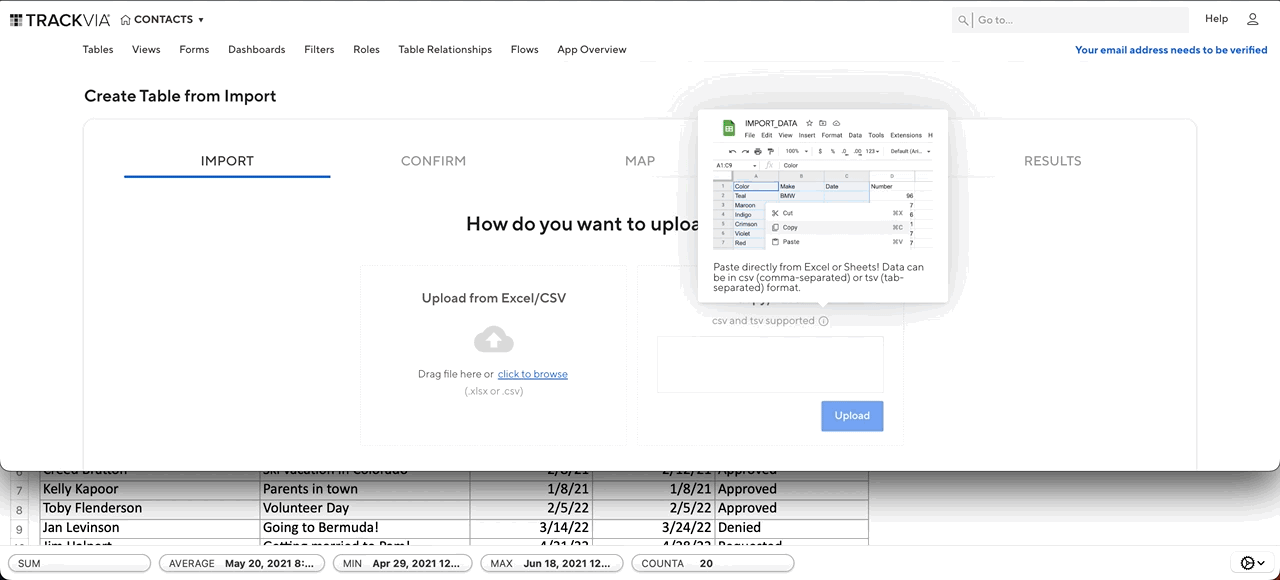Open Help in the top bar

coord(1216,18)
